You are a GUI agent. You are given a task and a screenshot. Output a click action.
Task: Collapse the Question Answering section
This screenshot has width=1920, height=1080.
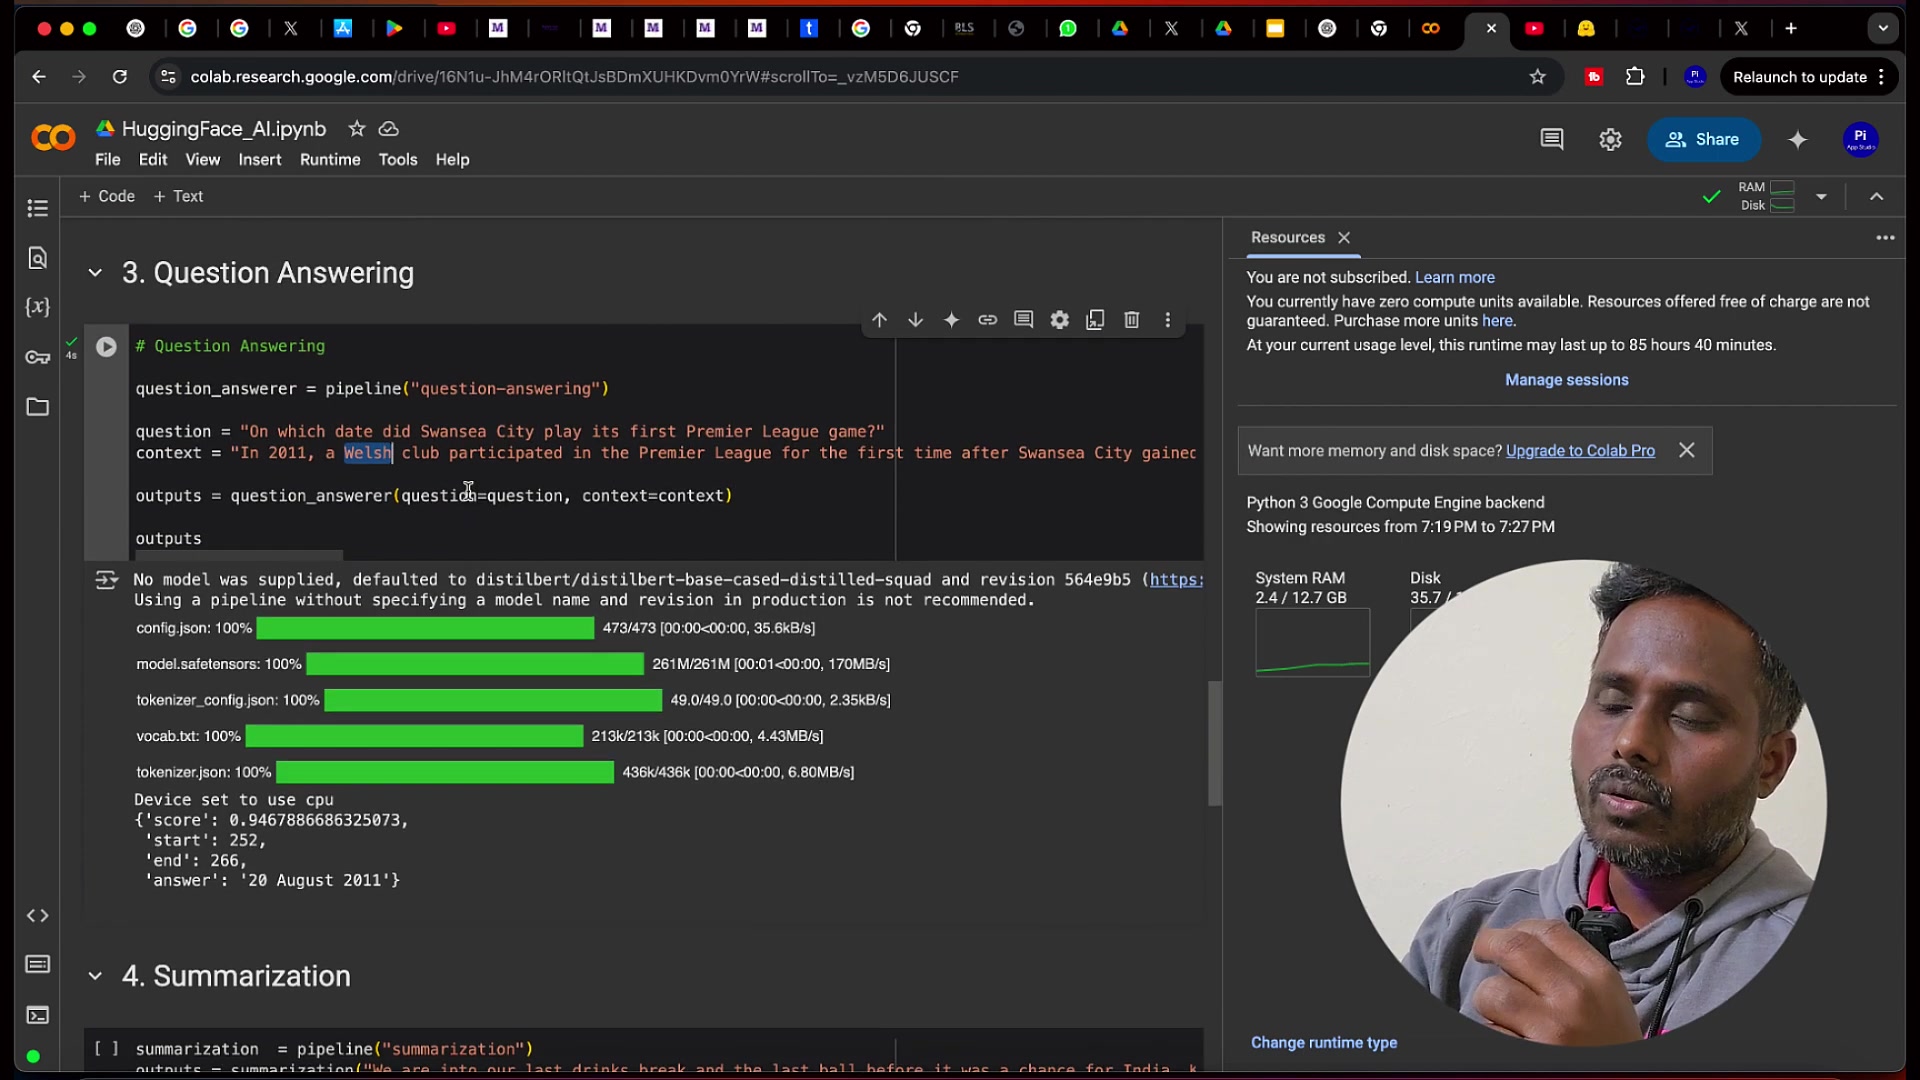pos(95,273)
